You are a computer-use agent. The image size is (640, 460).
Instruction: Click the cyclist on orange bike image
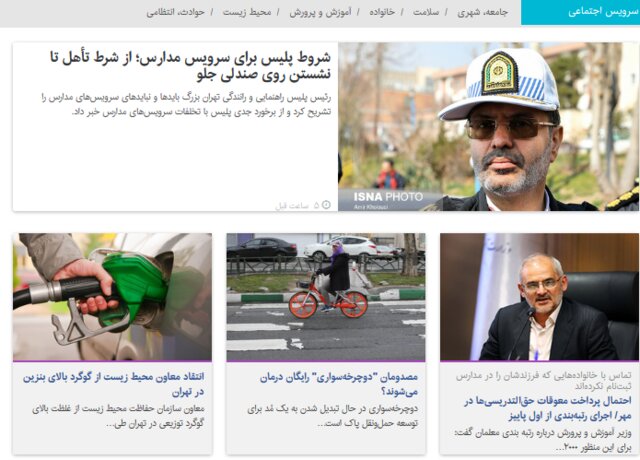coord(326,297)
